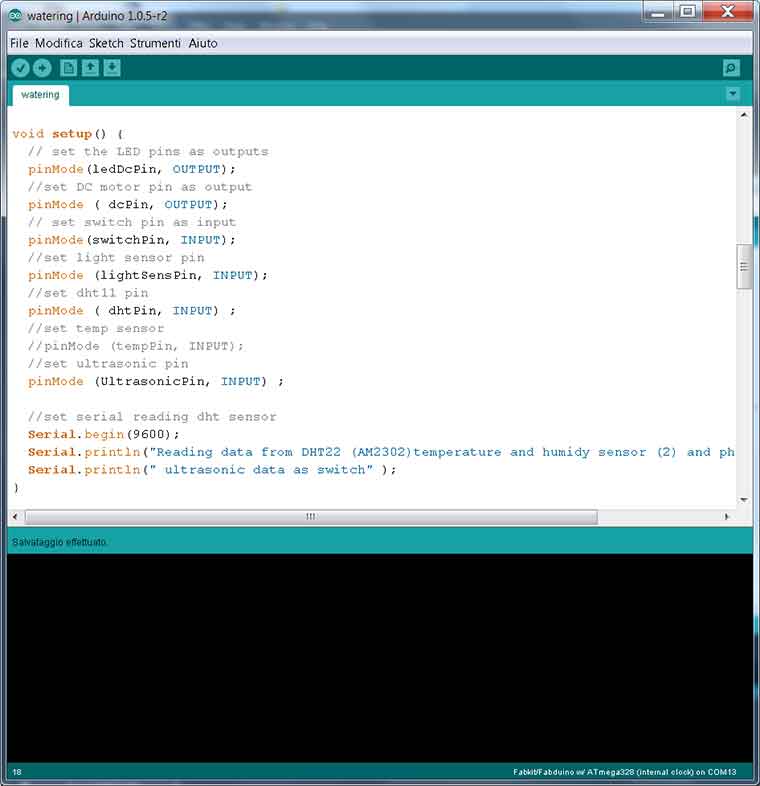Click the vertical scrollbar thumb

tap(744, 267)
